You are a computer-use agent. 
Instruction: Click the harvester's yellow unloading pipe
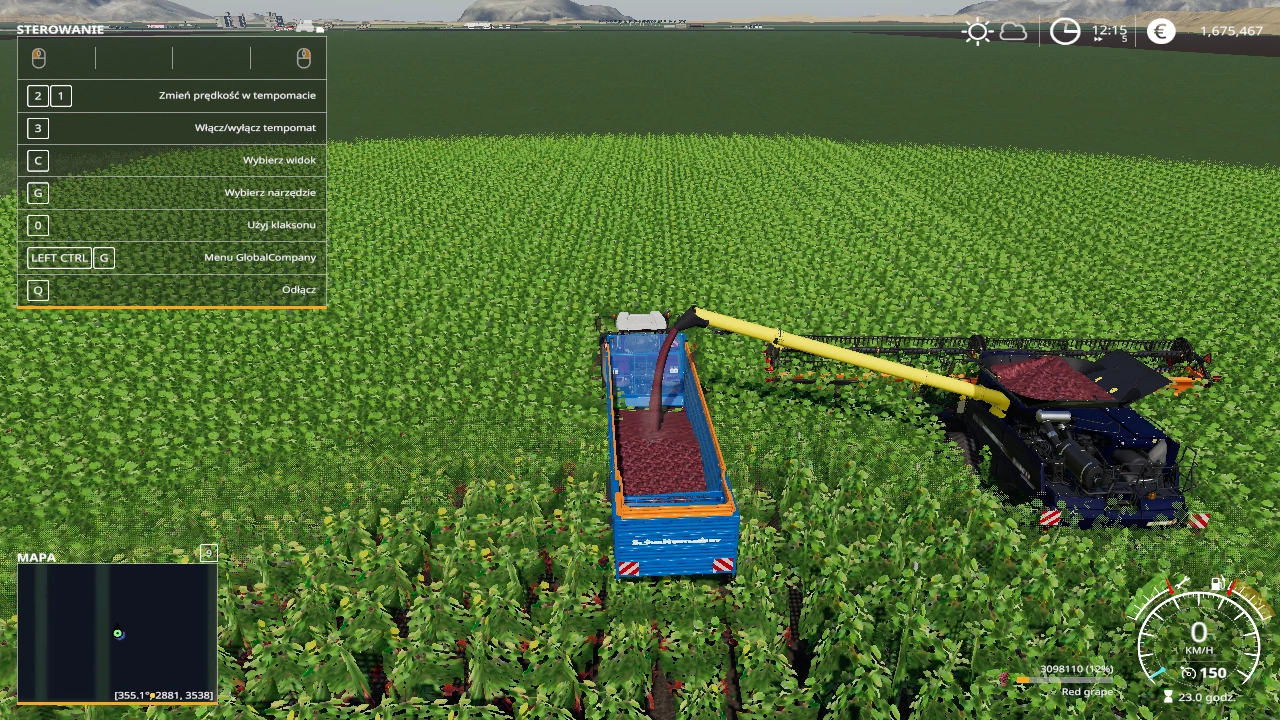coord(850,360)
